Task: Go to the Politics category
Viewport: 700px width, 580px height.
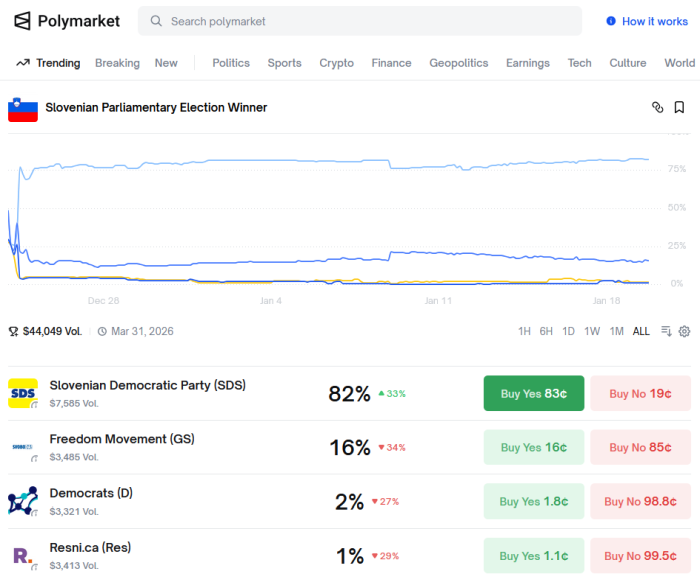Action: [x=231, y=63]
